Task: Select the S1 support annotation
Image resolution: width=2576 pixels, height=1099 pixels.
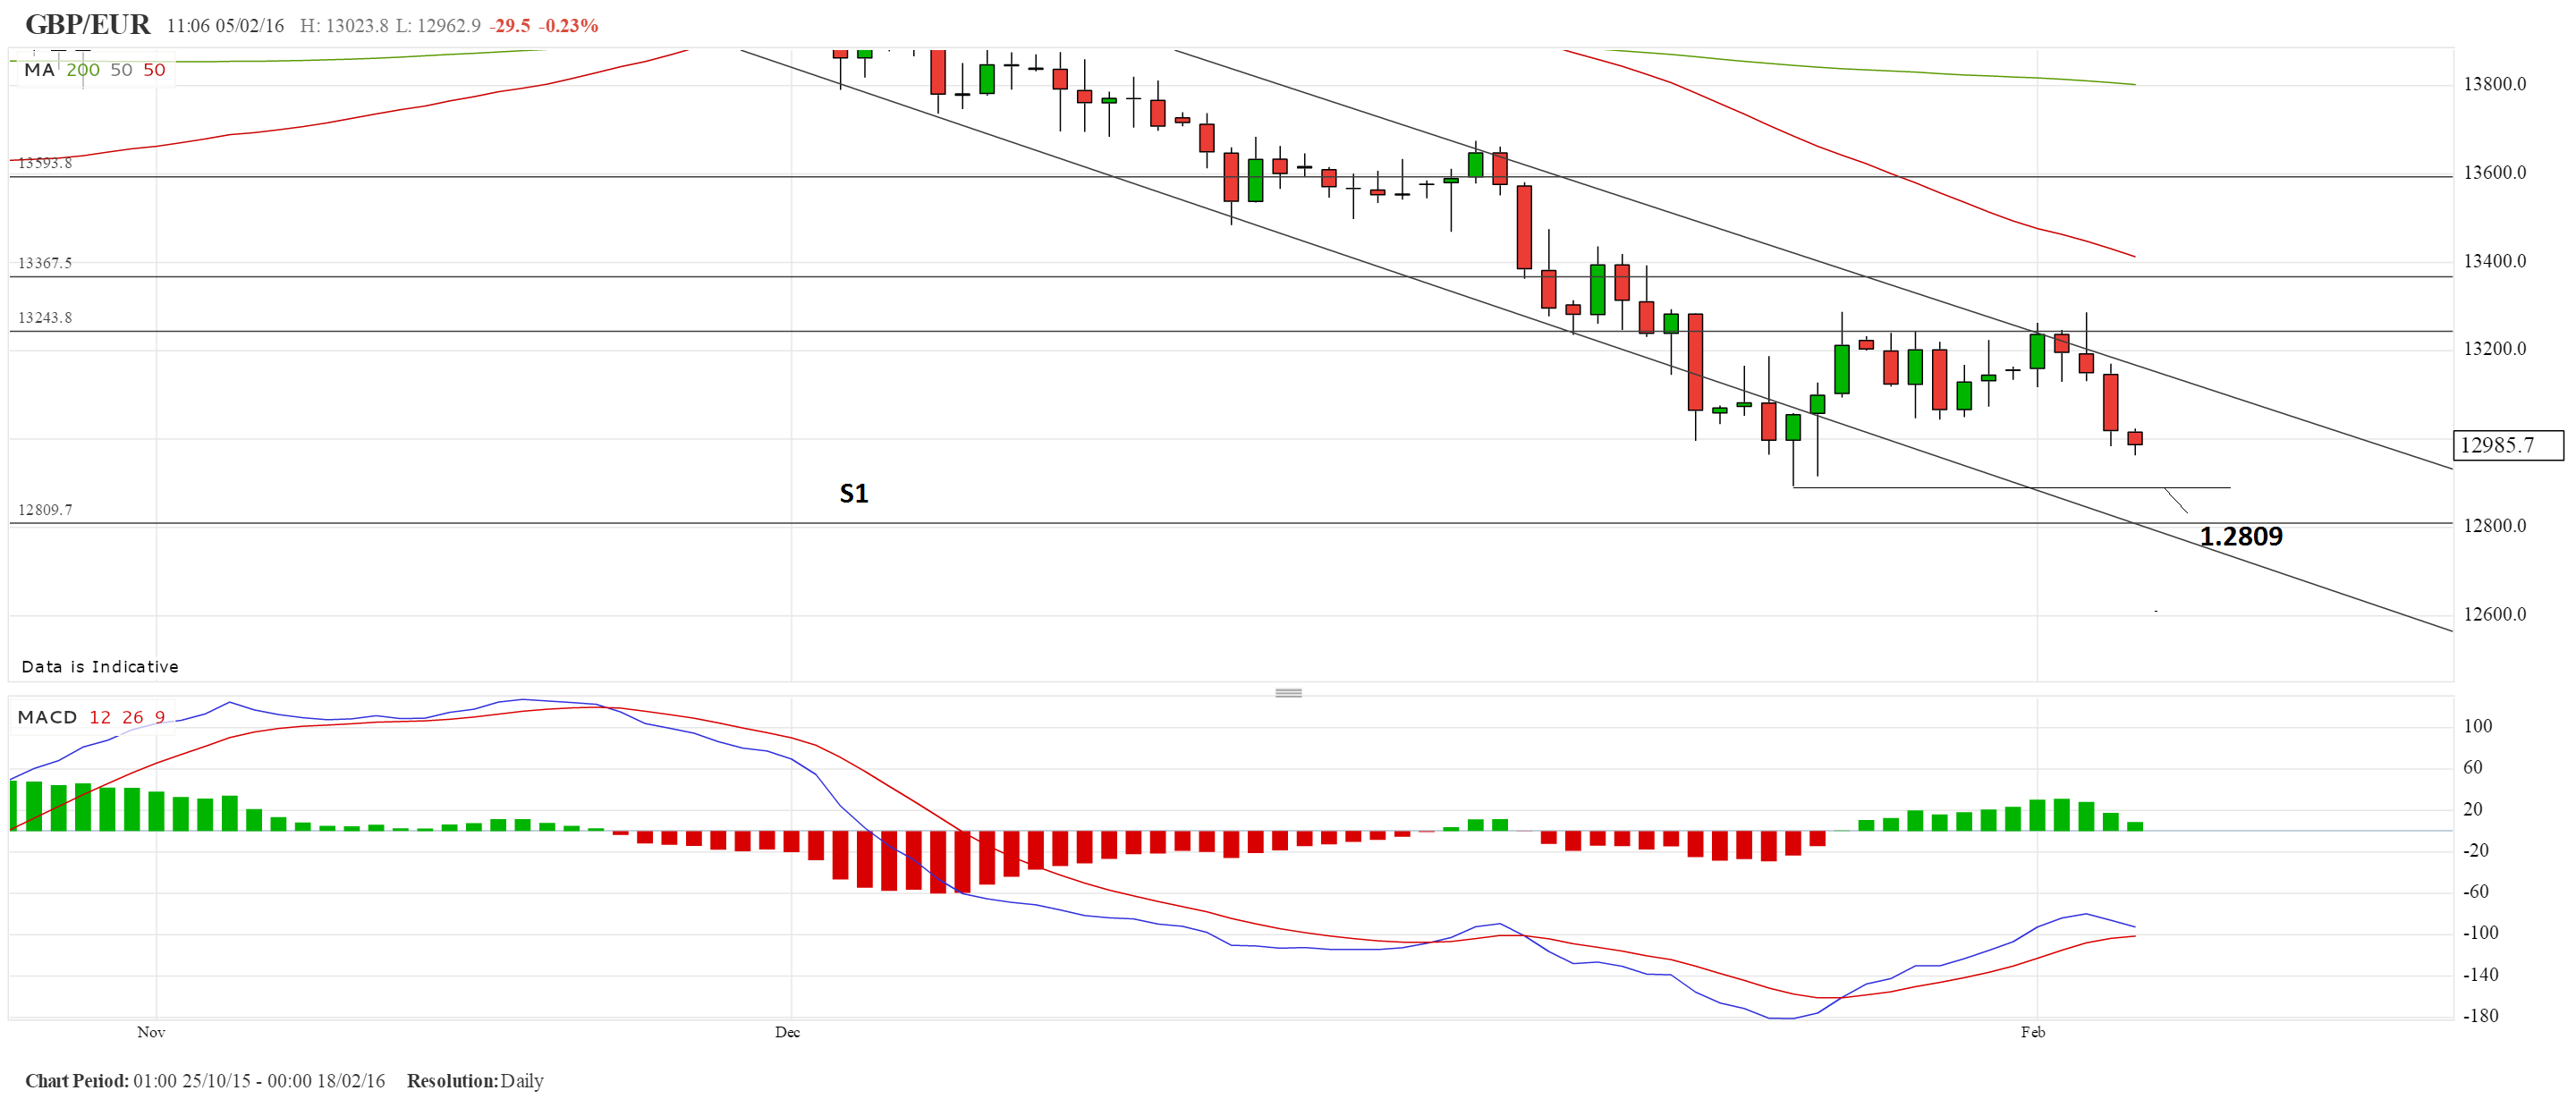Action: tap(853, 493)
